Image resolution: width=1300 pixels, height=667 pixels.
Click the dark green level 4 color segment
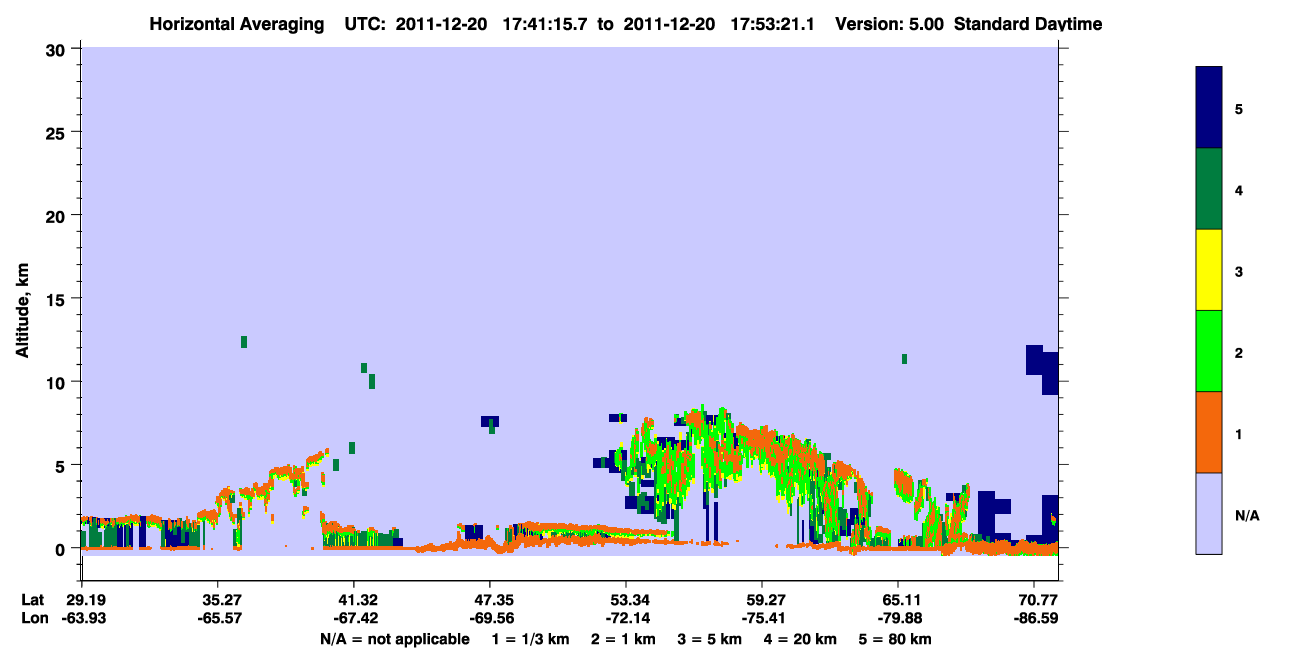coord(1208,189)
